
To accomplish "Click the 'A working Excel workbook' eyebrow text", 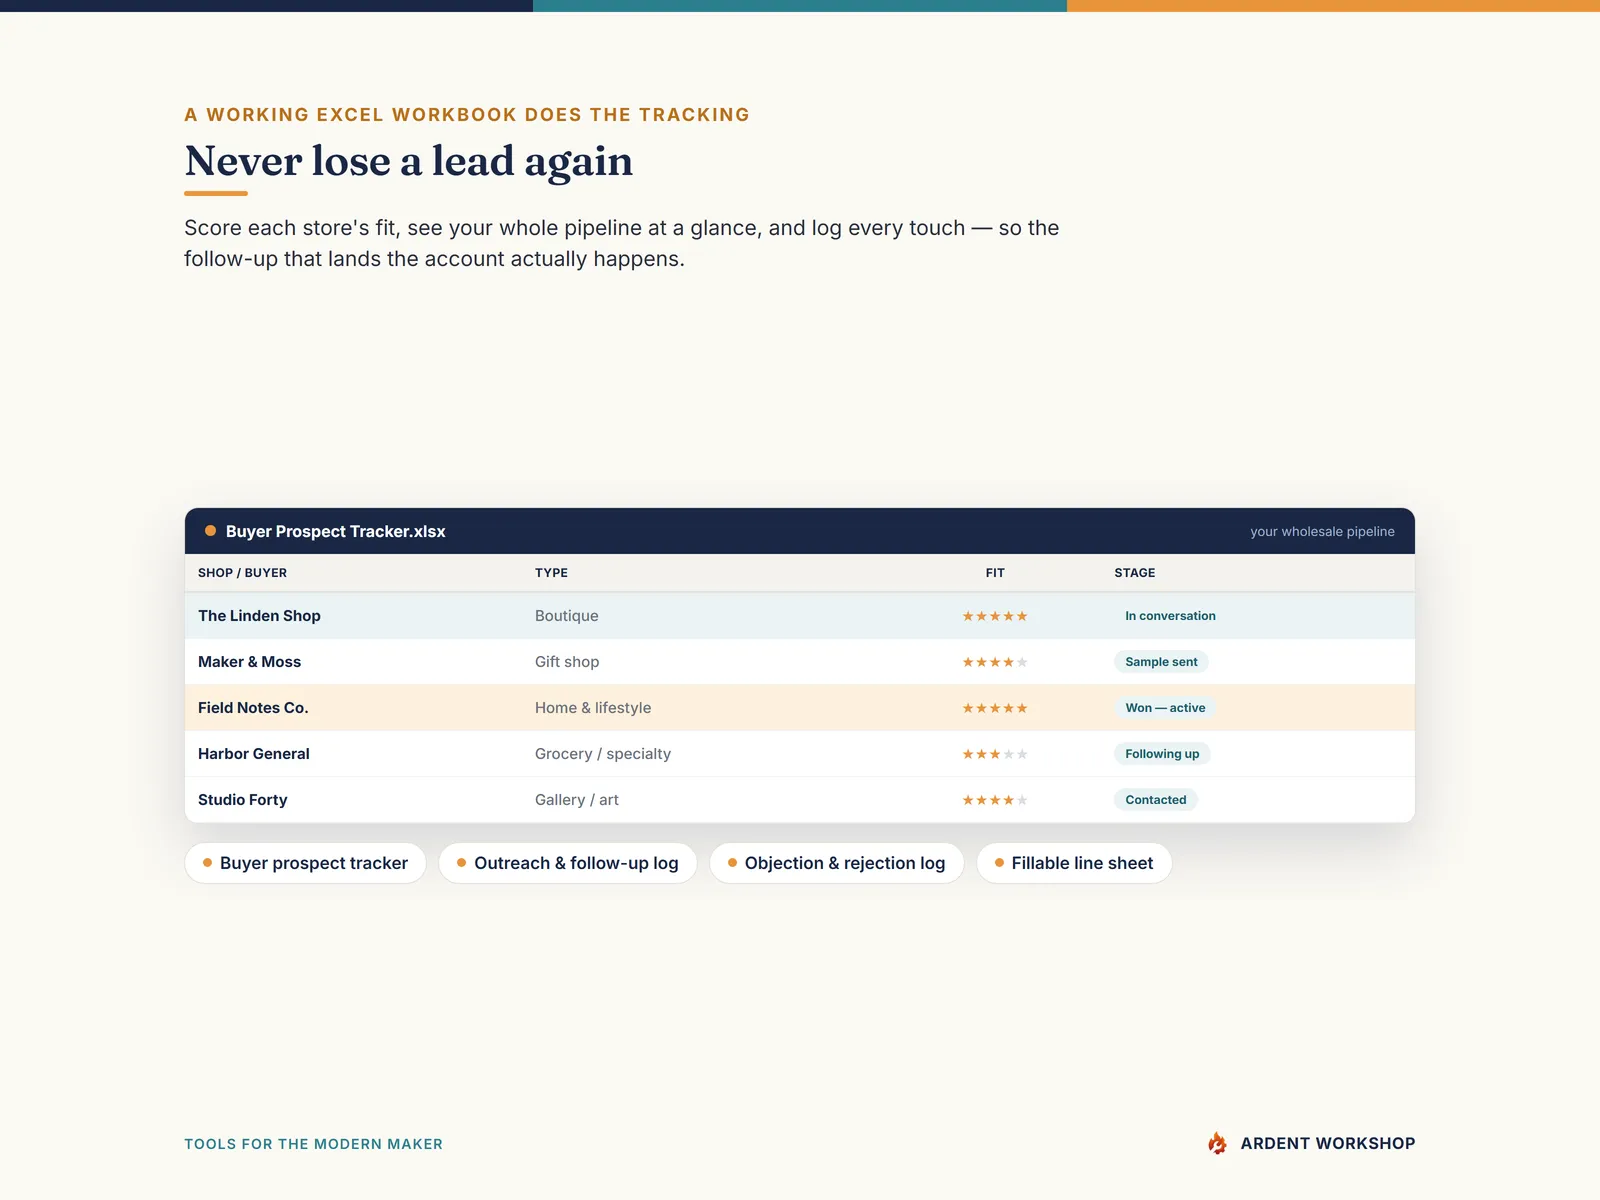I will tap(467, 114).
